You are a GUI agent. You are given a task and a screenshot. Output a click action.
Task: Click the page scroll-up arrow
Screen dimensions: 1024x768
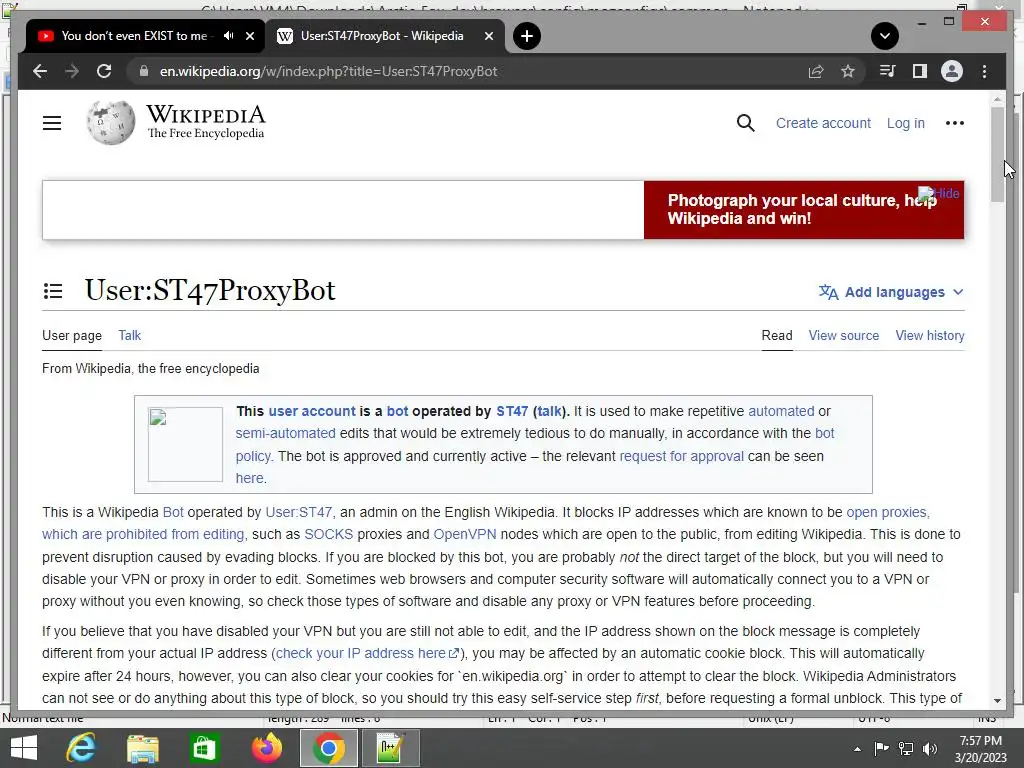click(997, 100)
